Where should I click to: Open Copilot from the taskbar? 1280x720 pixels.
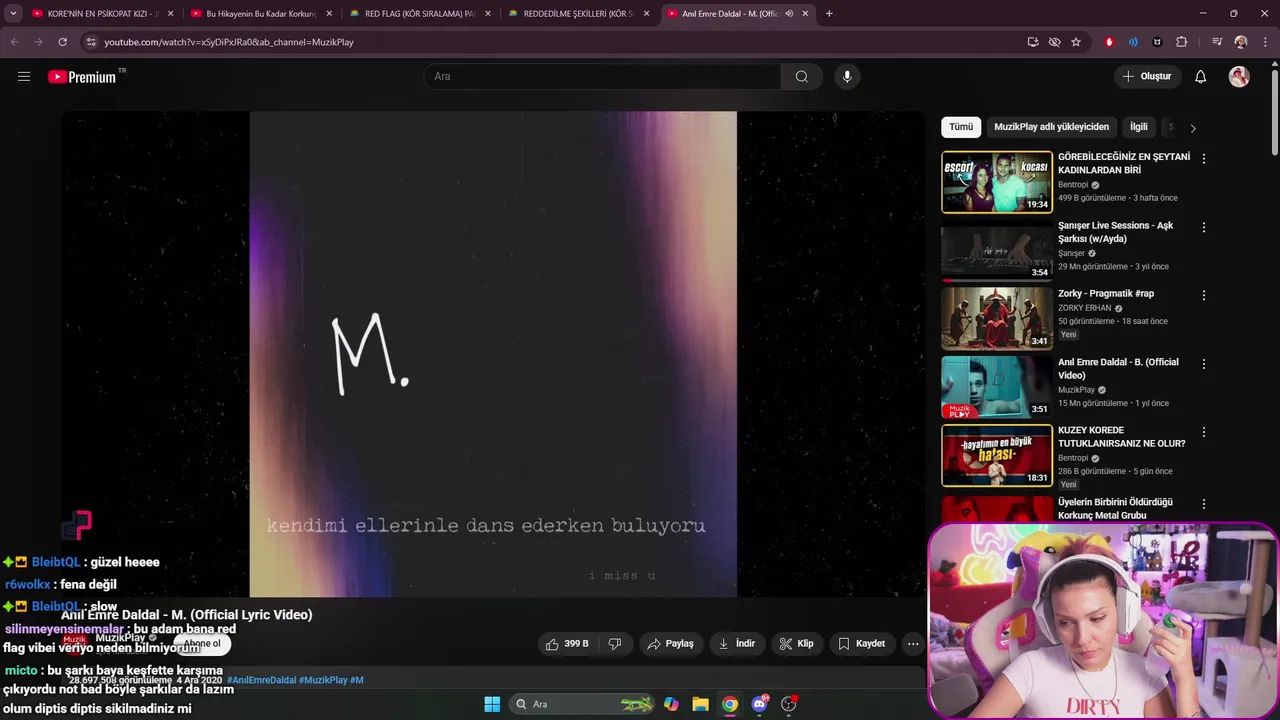pos(671,704)
